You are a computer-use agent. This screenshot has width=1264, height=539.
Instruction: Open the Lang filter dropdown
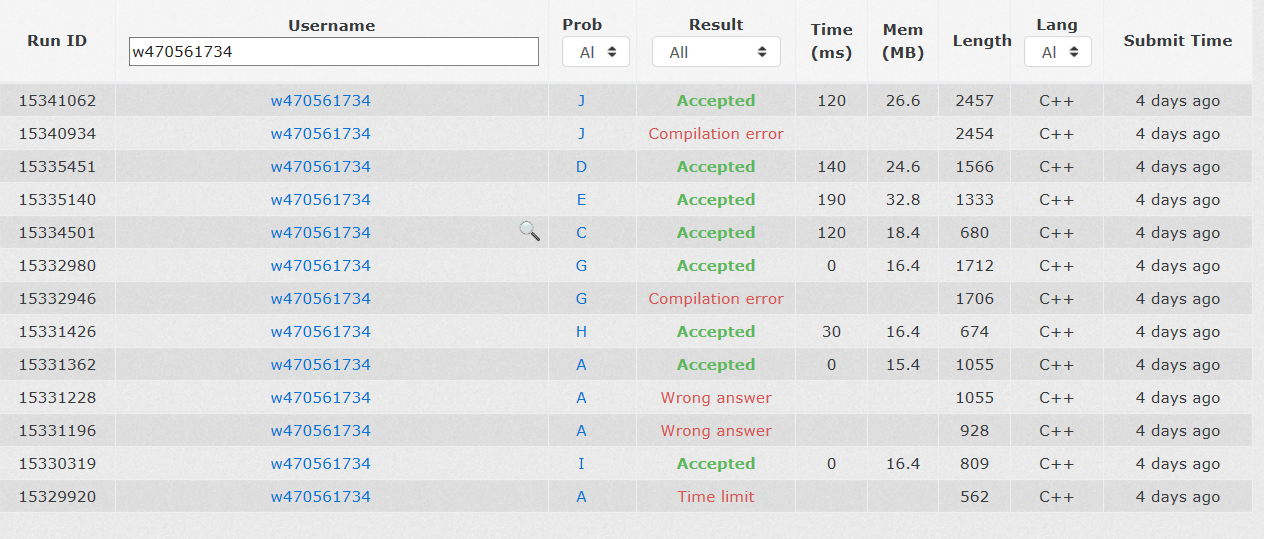(x=1057, y=52)
